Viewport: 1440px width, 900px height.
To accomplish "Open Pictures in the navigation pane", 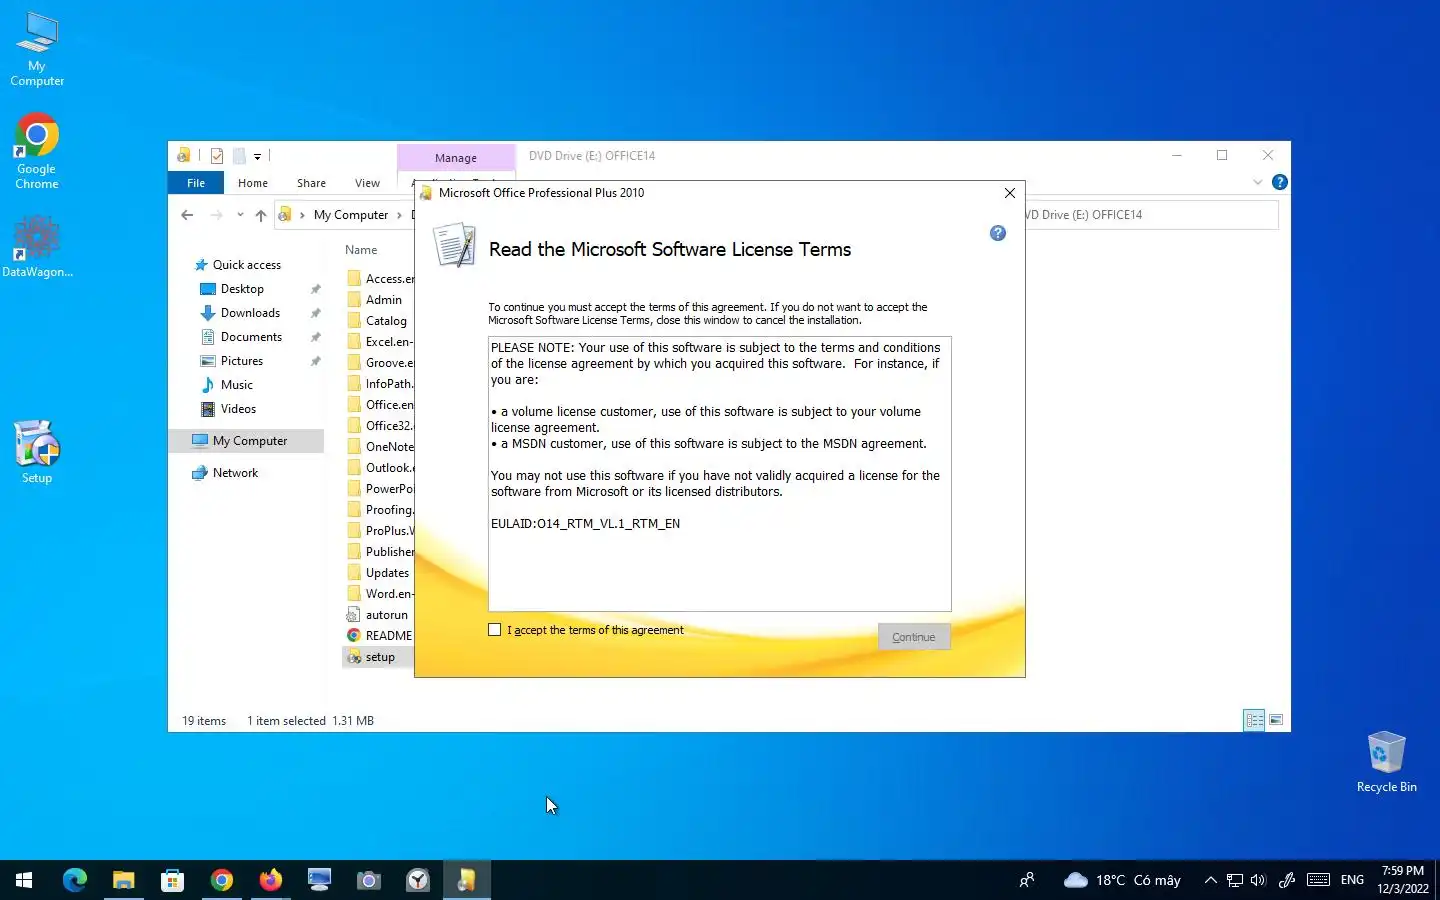I will point(242,361).
